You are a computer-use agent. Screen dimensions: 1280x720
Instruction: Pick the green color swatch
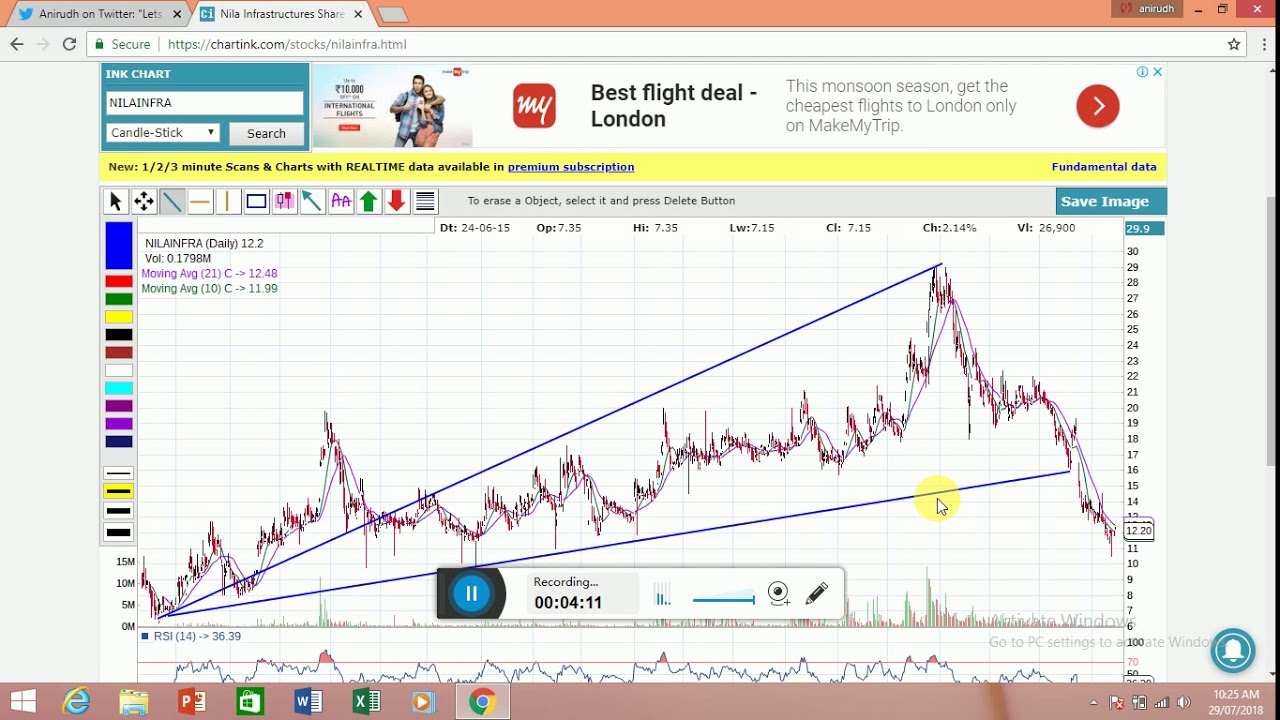pos(119,299)
